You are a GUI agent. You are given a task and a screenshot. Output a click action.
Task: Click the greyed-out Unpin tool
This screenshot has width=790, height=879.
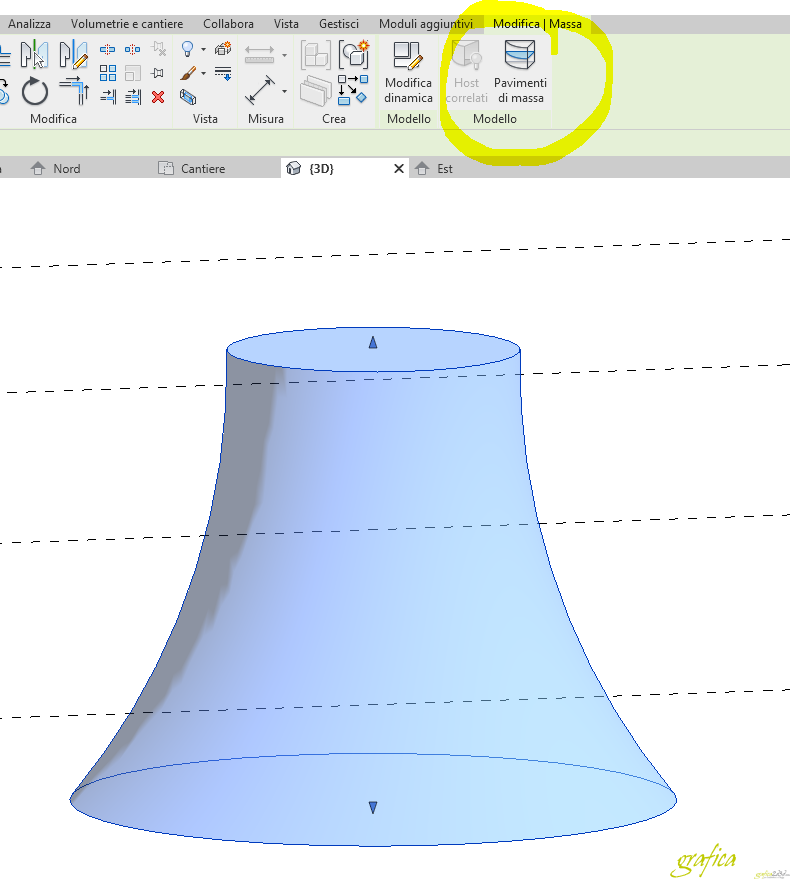(159, 49)
